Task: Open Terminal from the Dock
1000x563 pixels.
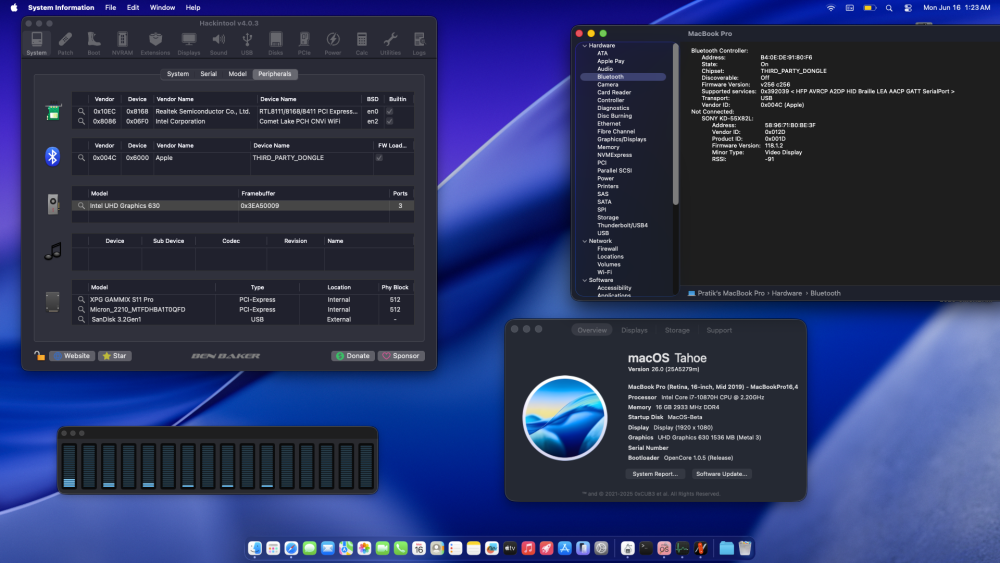Action: (646, 548)
